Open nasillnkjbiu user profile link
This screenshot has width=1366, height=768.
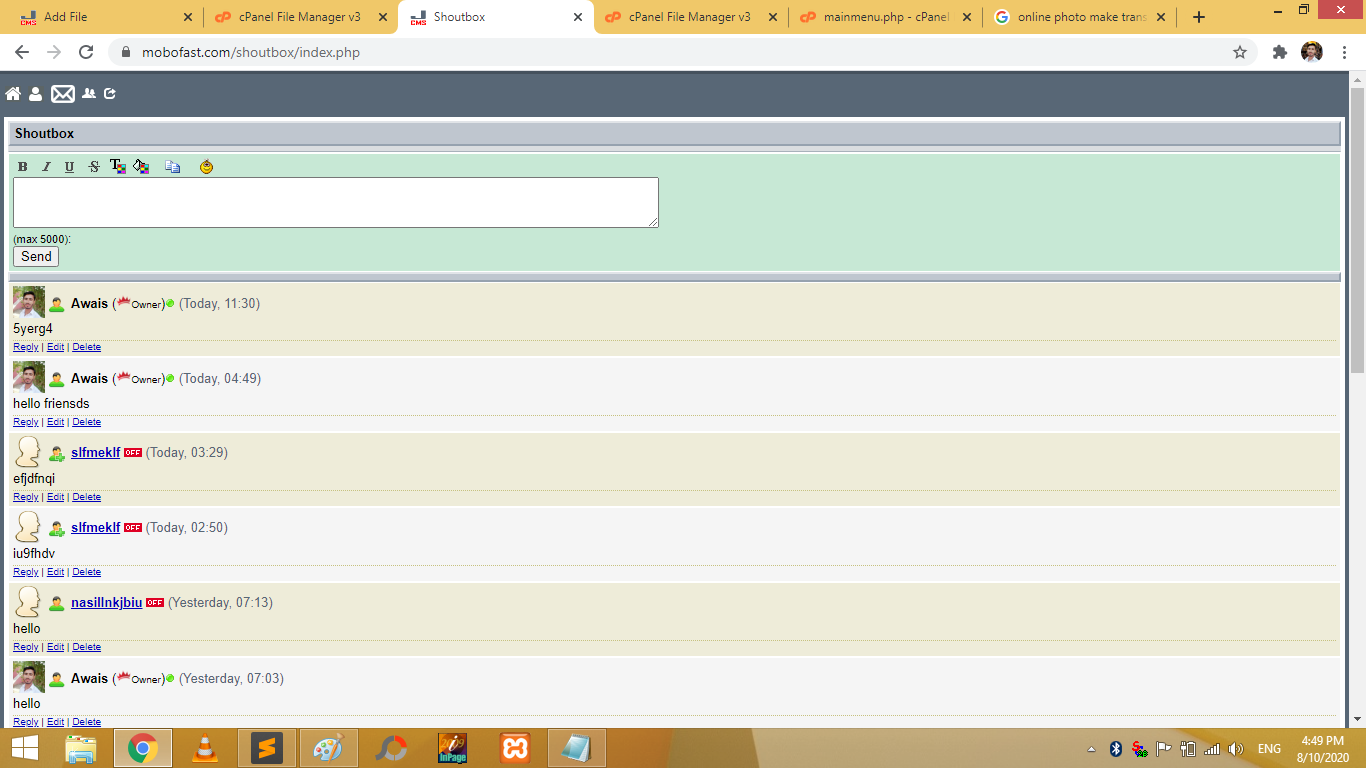(x=107, y=603)
